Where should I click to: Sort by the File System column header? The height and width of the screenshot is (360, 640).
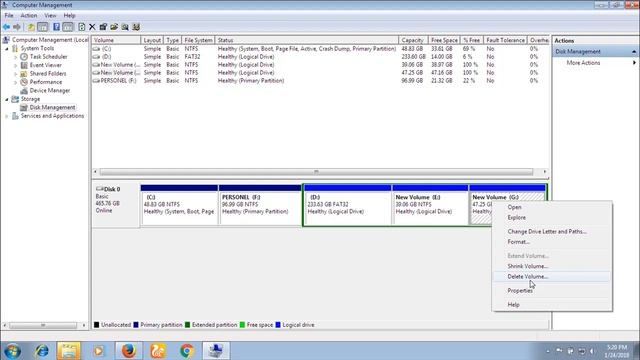(x=198, y=40)
